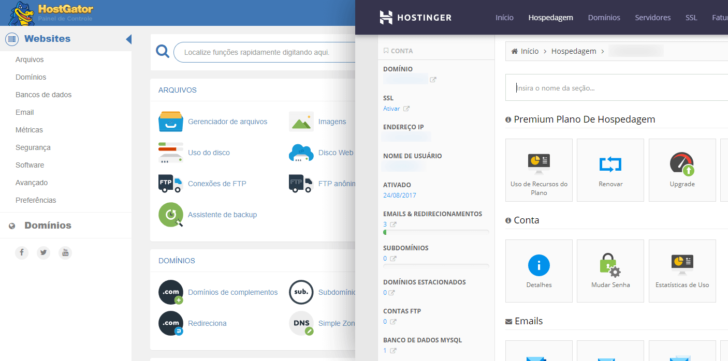Select Bancos de dados in sidebar
The image size is (728, 361).
(43, 95)
